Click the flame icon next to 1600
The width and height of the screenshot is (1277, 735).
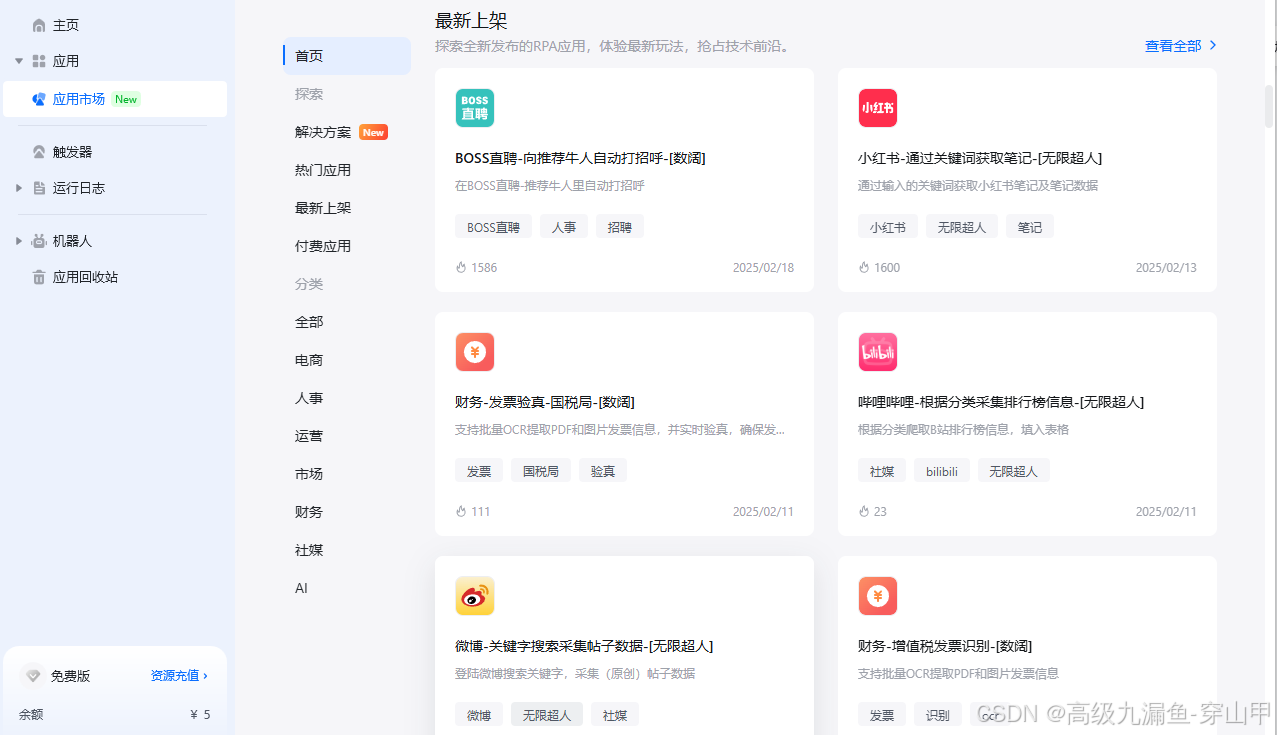(x=864, y=268)
